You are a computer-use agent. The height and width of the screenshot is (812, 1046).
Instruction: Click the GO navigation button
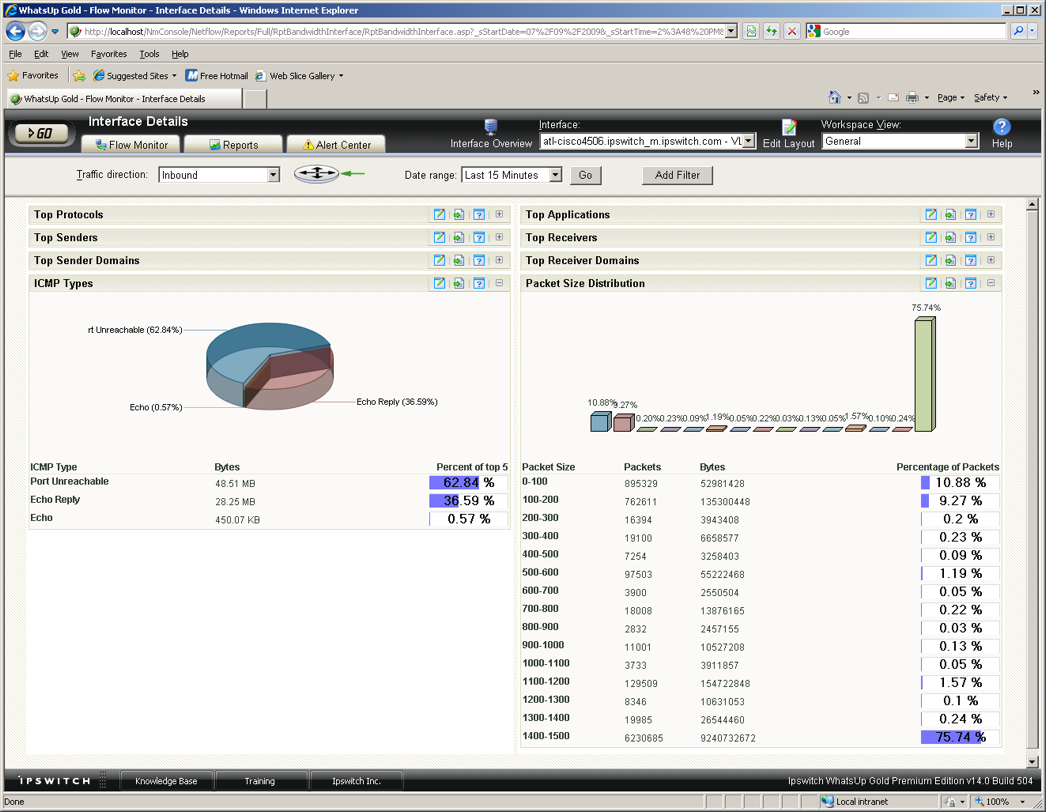click(41, 133)
